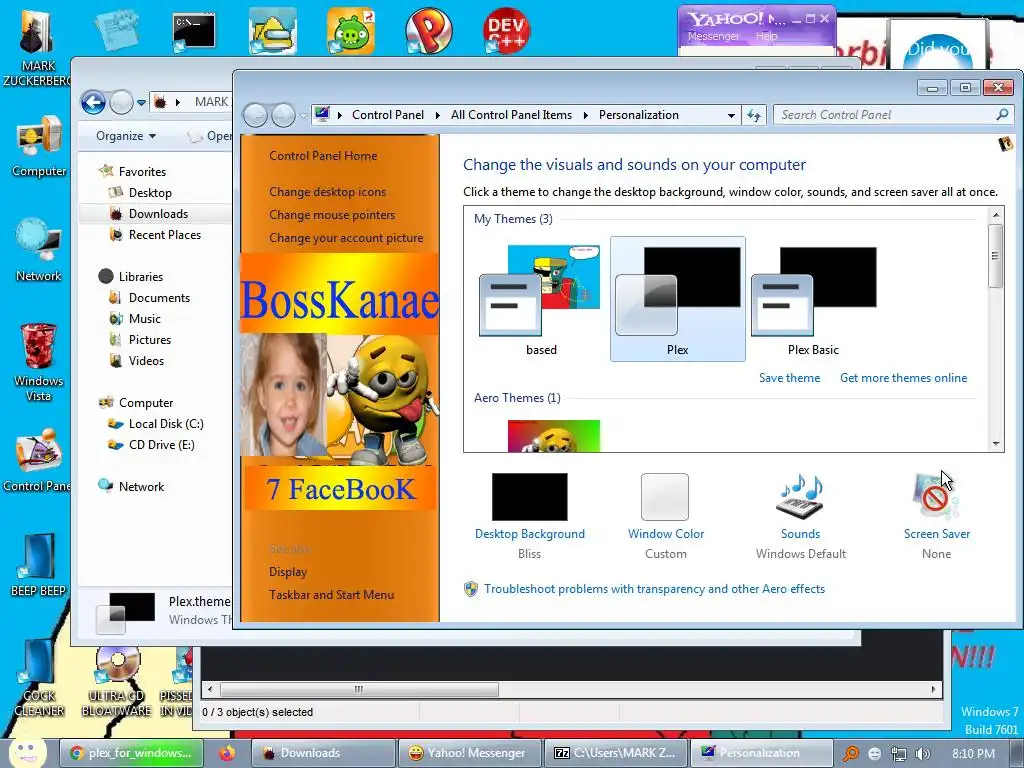Launch the green pig game desktop shortcut

coord(351,31)
